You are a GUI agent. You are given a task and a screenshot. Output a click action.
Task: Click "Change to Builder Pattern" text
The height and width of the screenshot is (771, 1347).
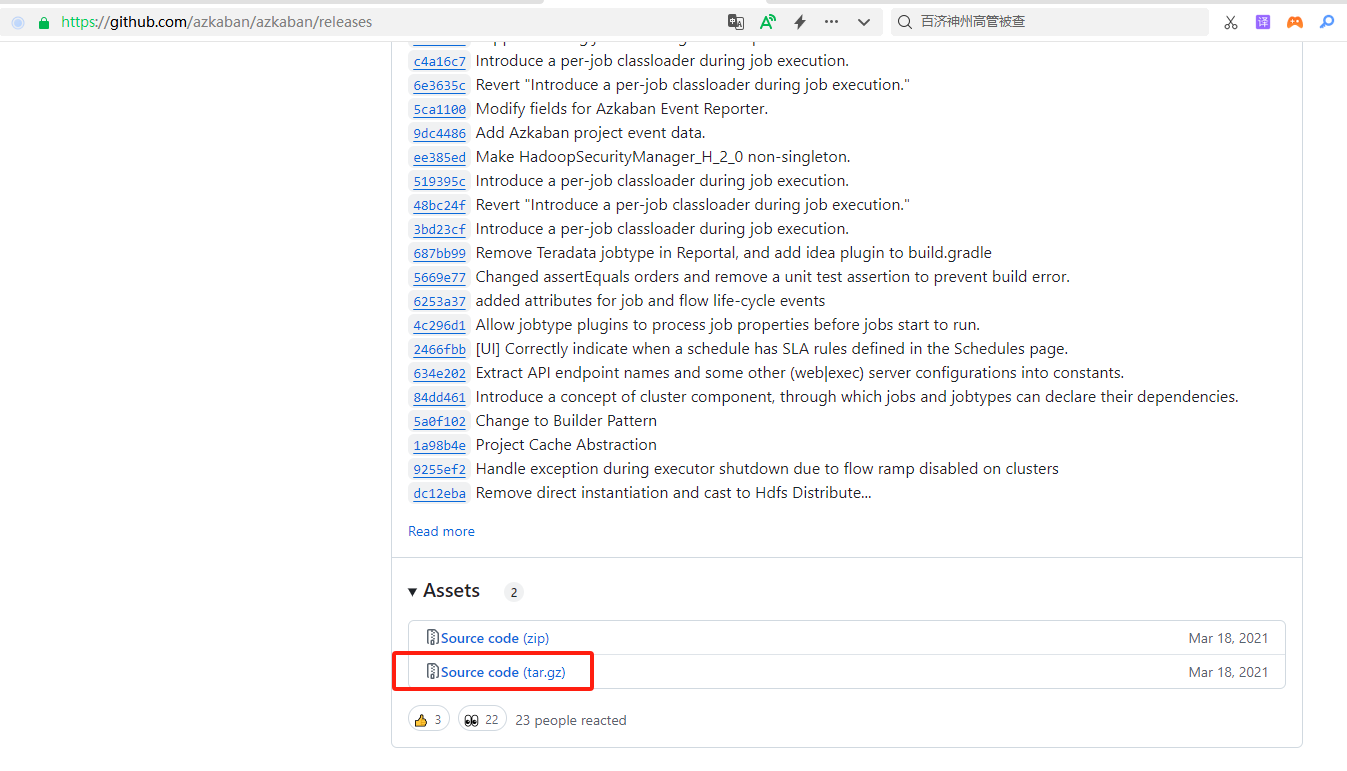coord(566,421)
